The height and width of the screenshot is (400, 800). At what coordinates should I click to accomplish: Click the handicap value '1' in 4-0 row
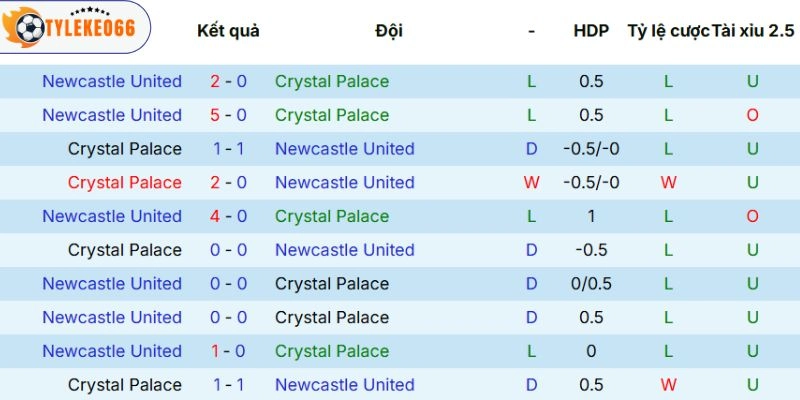click(591, 216)
